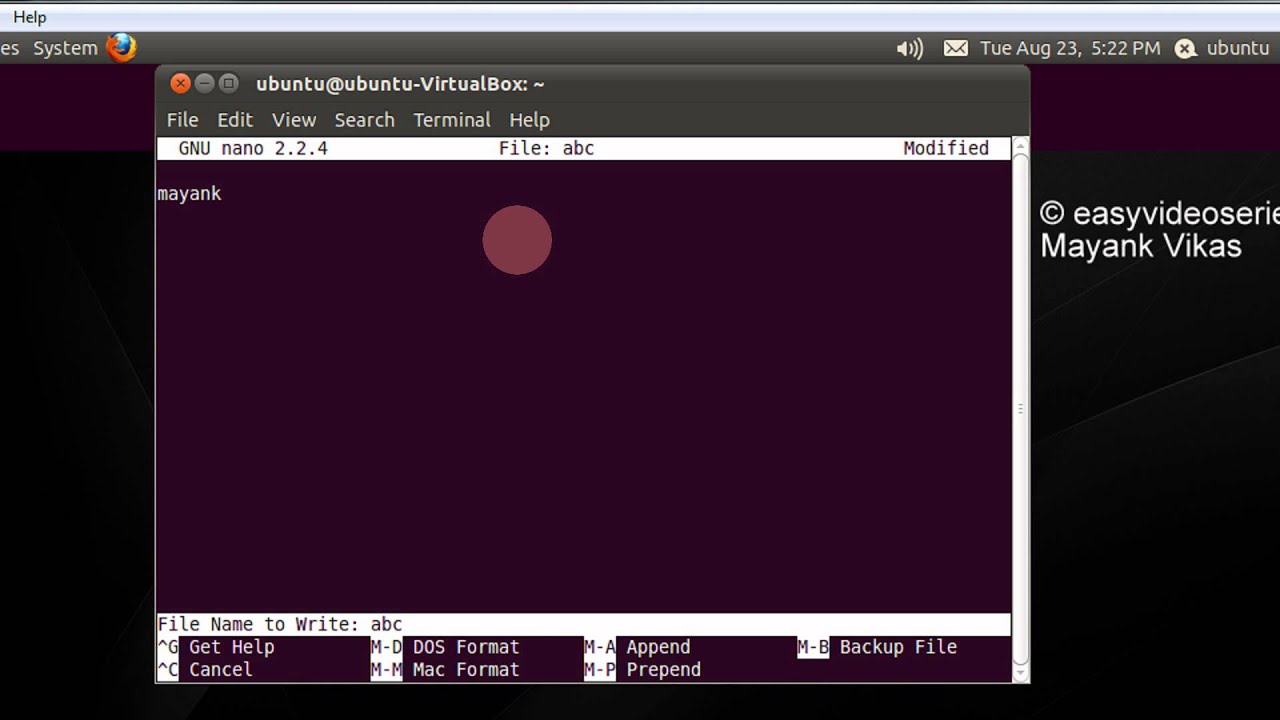Click the GNU nano 2.2.4 title text
The height and width of the screenshot is (720, 1280).
click(253, 148)
